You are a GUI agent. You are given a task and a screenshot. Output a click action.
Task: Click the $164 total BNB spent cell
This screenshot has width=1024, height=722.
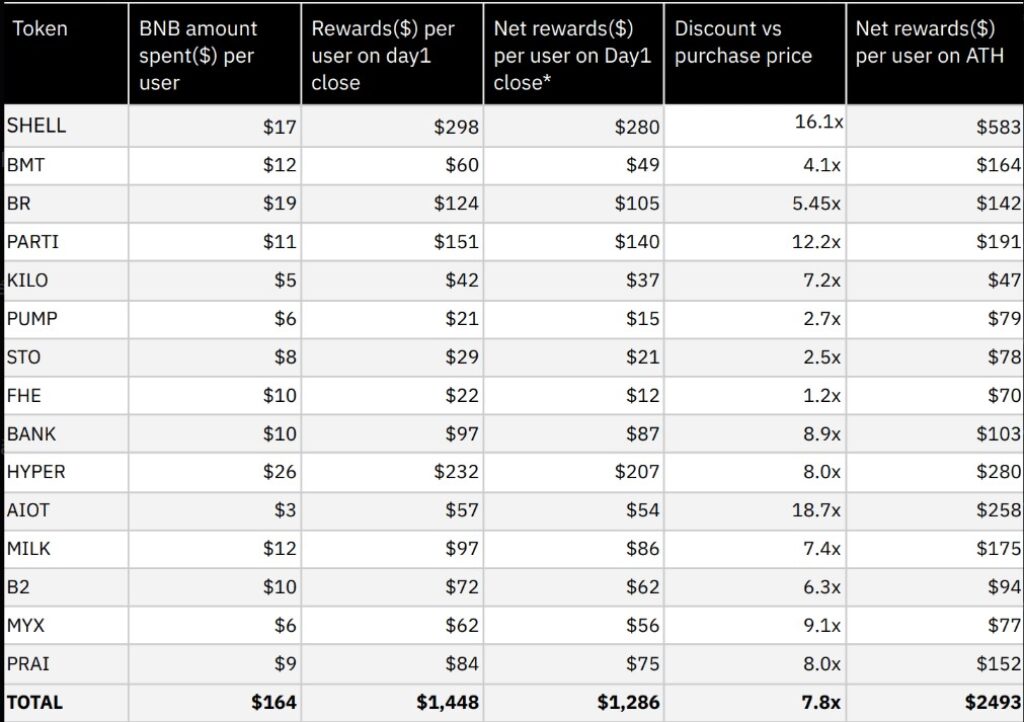click(x=273, y=702)
